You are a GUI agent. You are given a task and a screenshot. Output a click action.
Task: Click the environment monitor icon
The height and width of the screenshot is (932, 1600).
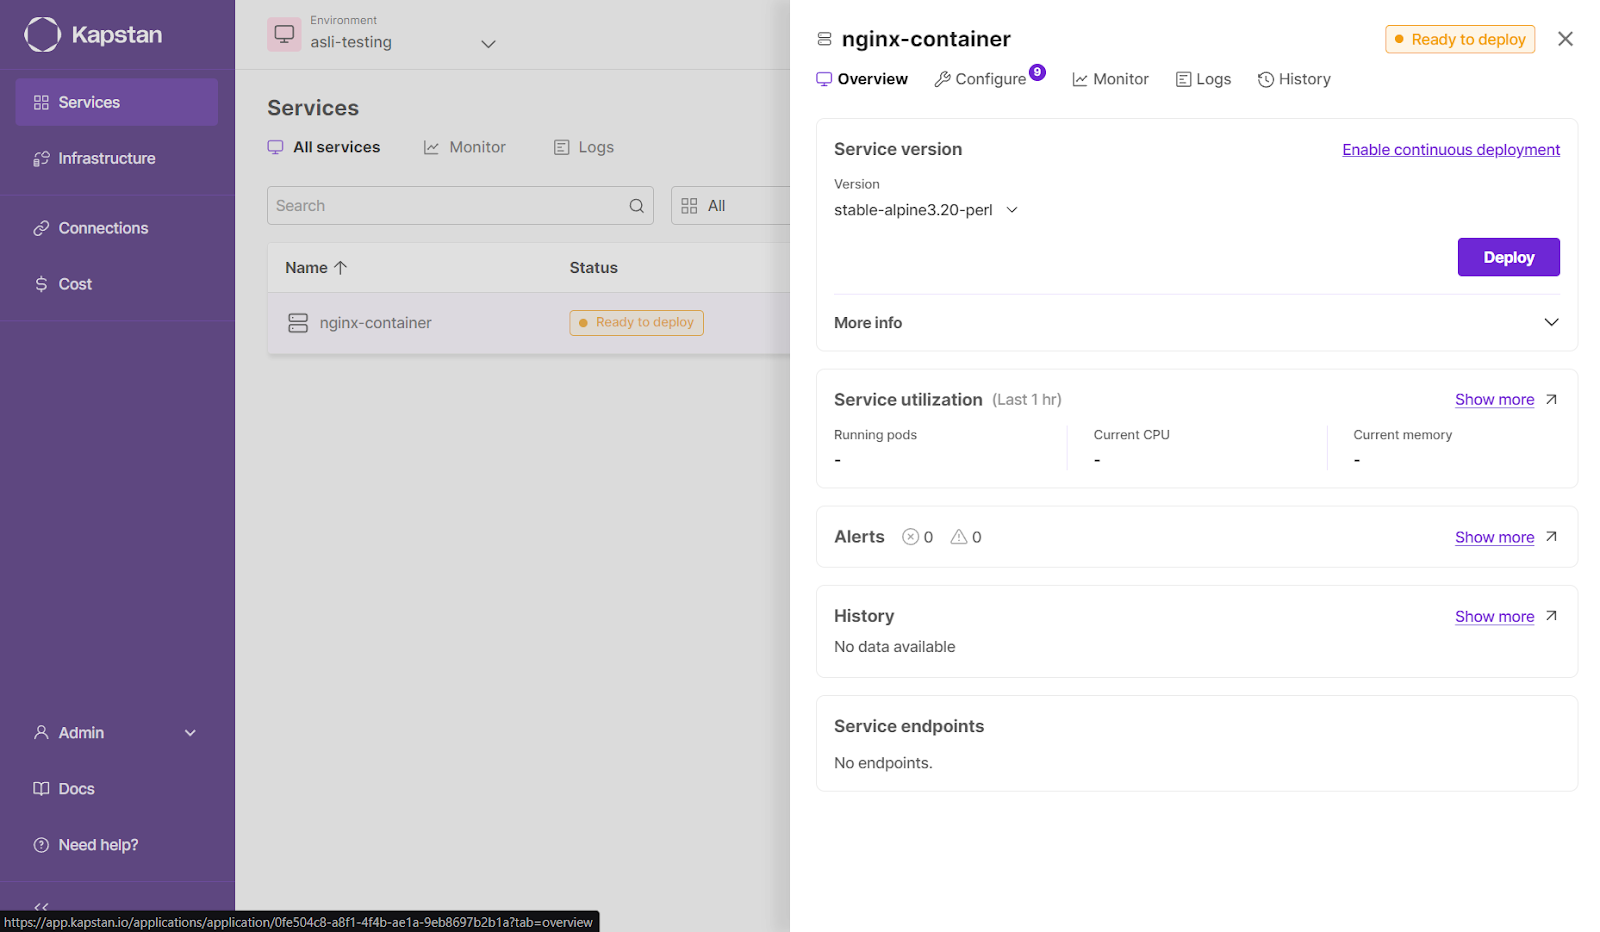(x=284, y=34)
